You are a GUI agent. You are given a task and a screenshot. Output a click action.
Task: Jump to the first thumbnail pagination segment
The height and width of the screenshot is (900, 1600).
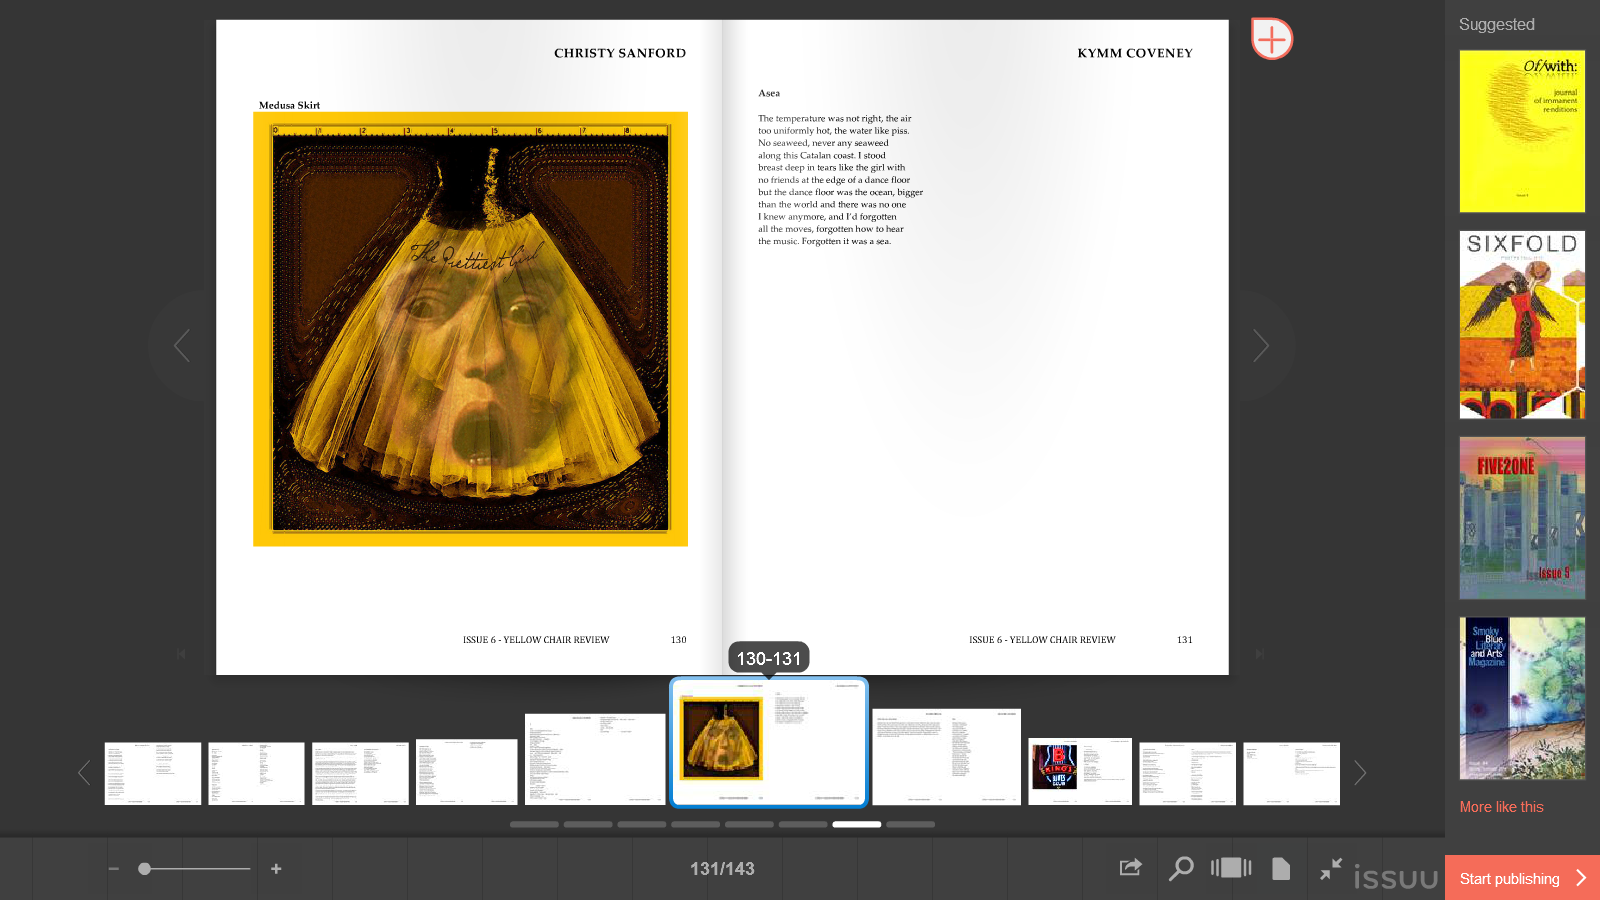click(534, 825)
